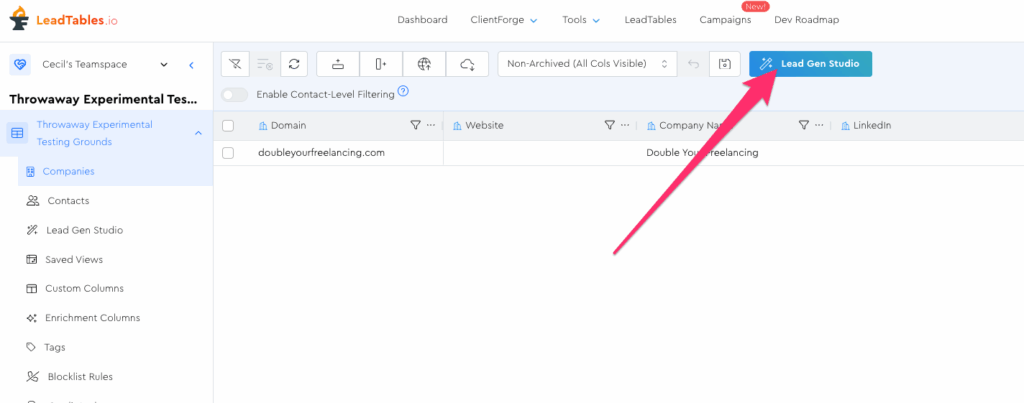Viewport: 1024px width, 403px height.
Task: Click the globe web import icon
Action: click(424, 64)
